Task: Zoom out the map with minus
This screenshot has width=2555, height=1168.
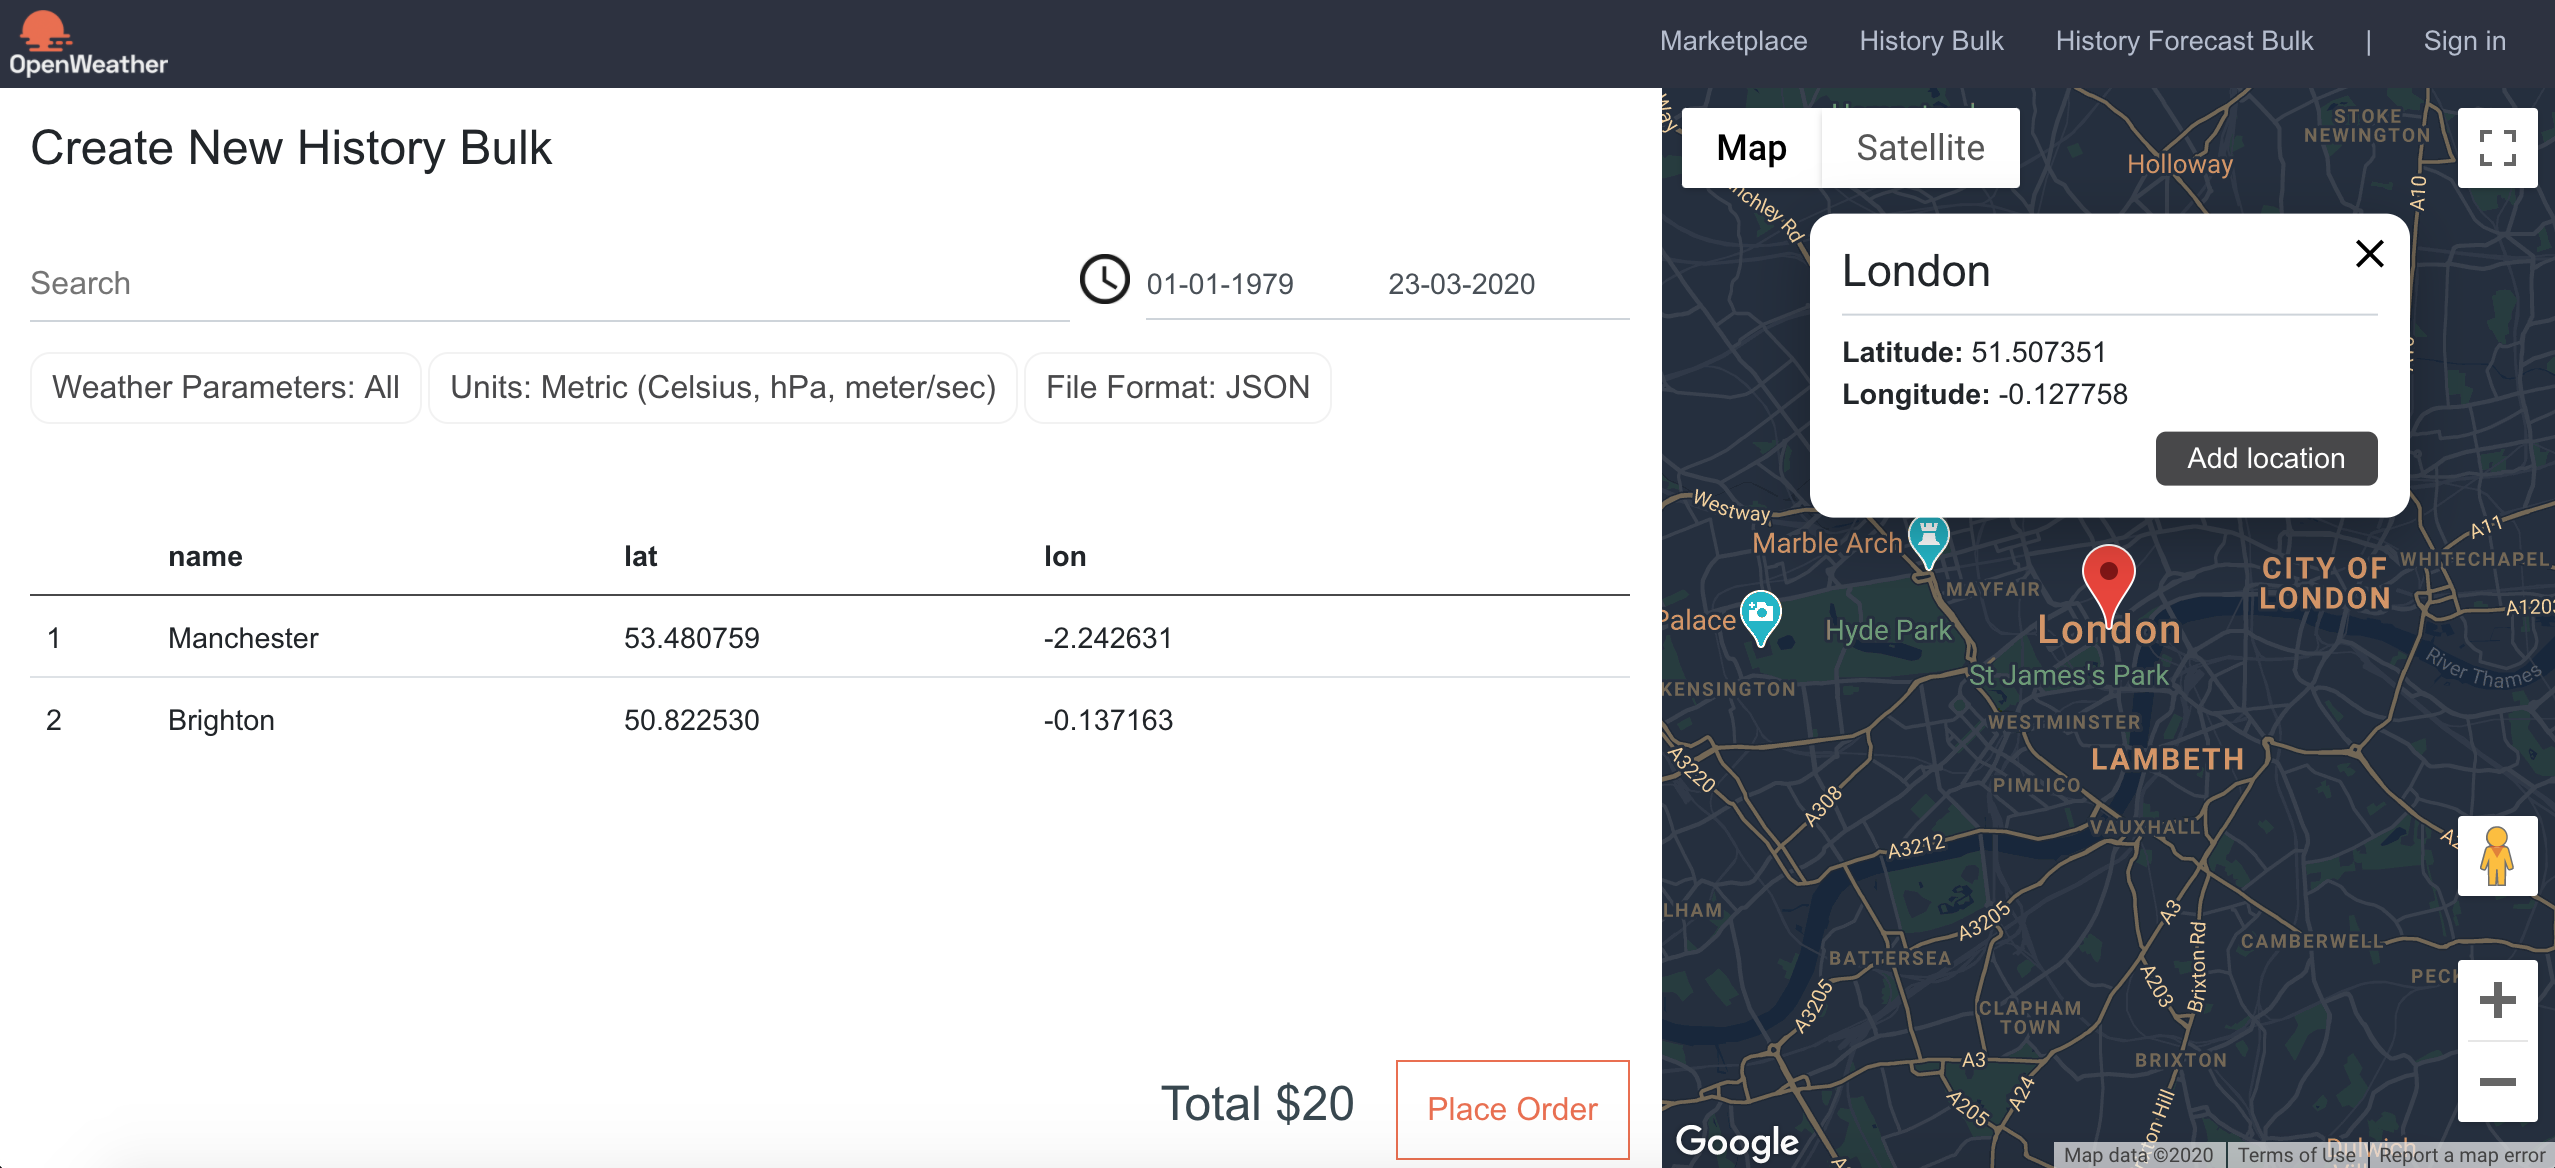Action: (x=2497, y=1082)
